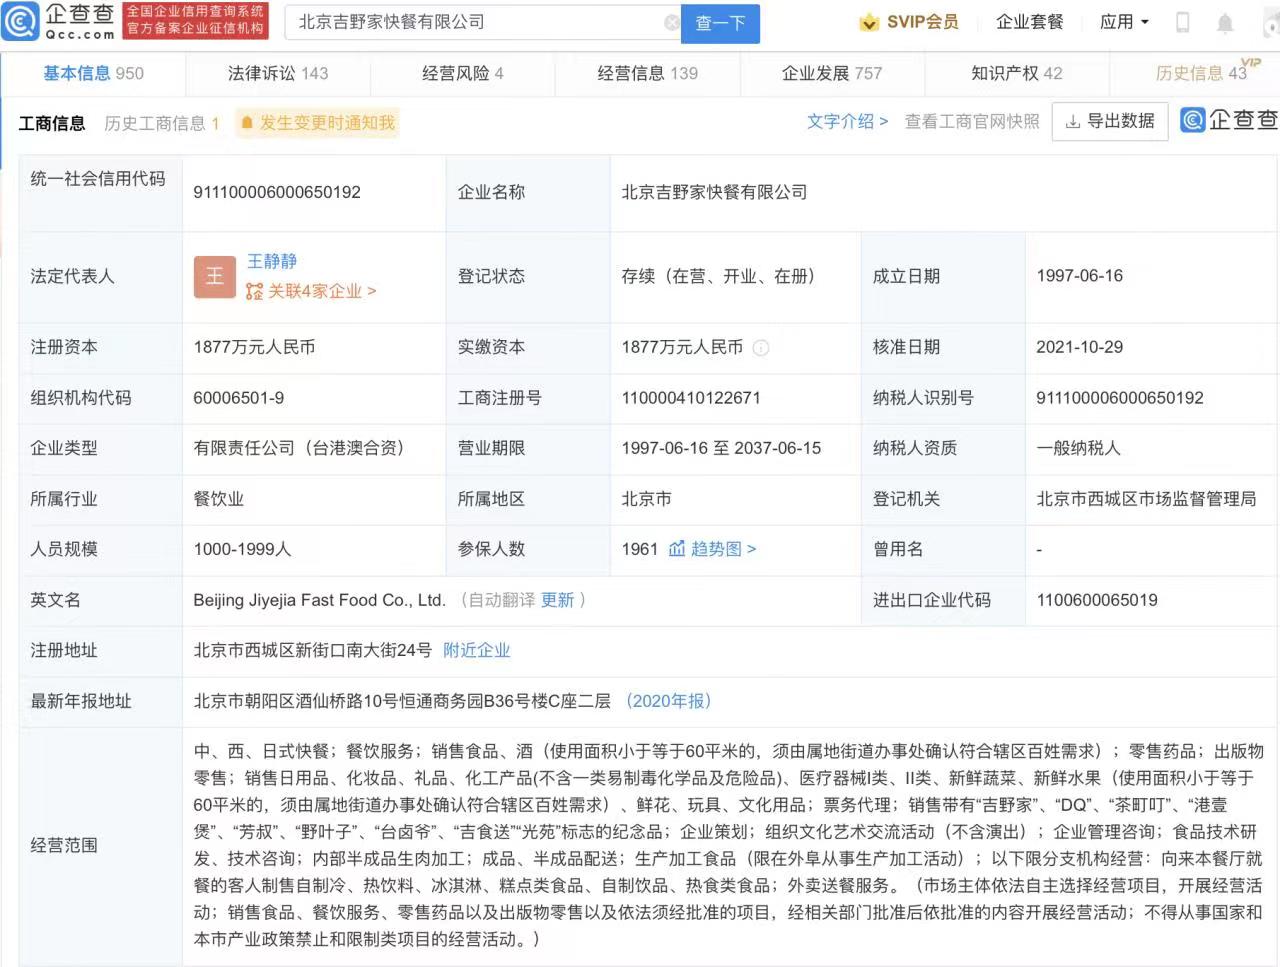
Task: Expand the 应用 dropdown menu
Action: point(1124,22)
